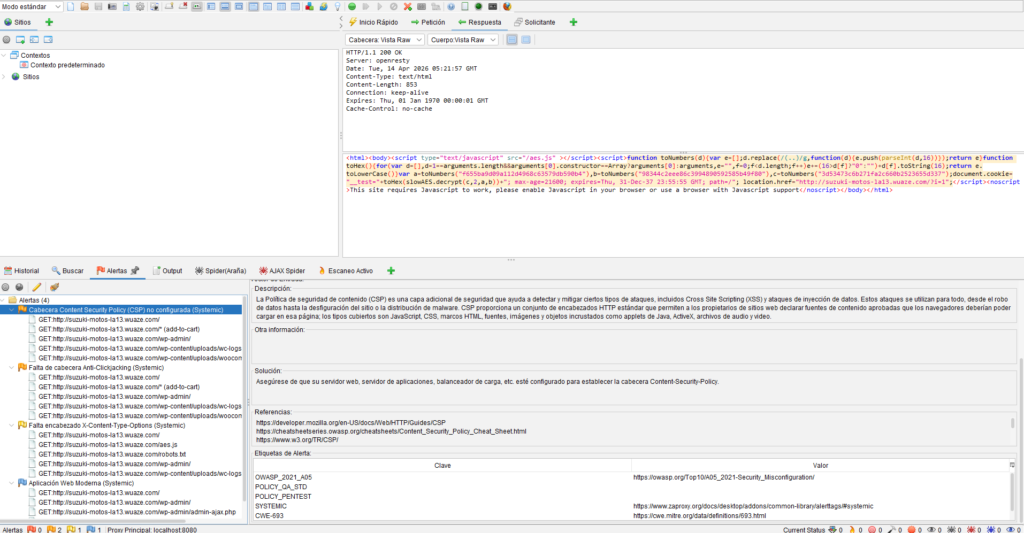Click the Valor column header
Image resolution: width=1024 pixels, height=533 pixels.
(x=820, y=466)
